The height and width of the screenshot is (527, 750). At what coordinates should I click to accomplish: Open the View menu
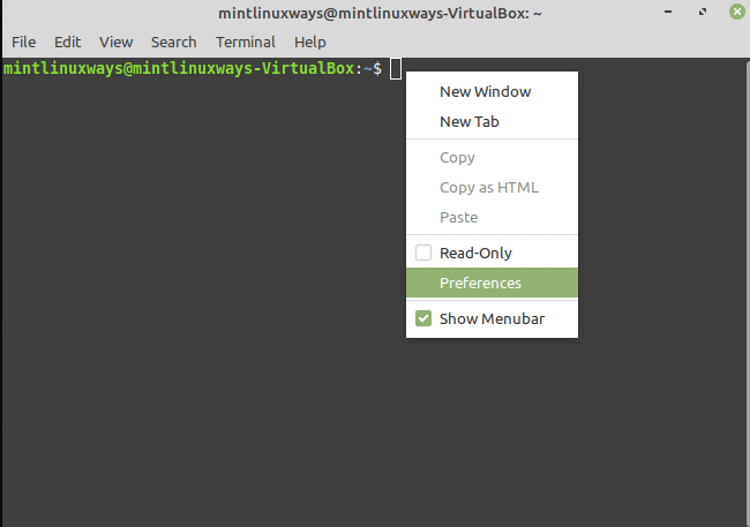tap(116, 42)
